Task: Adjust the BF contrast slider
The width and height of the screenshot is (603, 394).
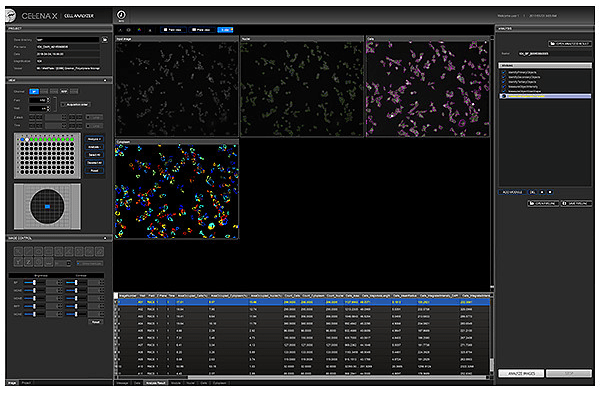Action: (76, 283)
